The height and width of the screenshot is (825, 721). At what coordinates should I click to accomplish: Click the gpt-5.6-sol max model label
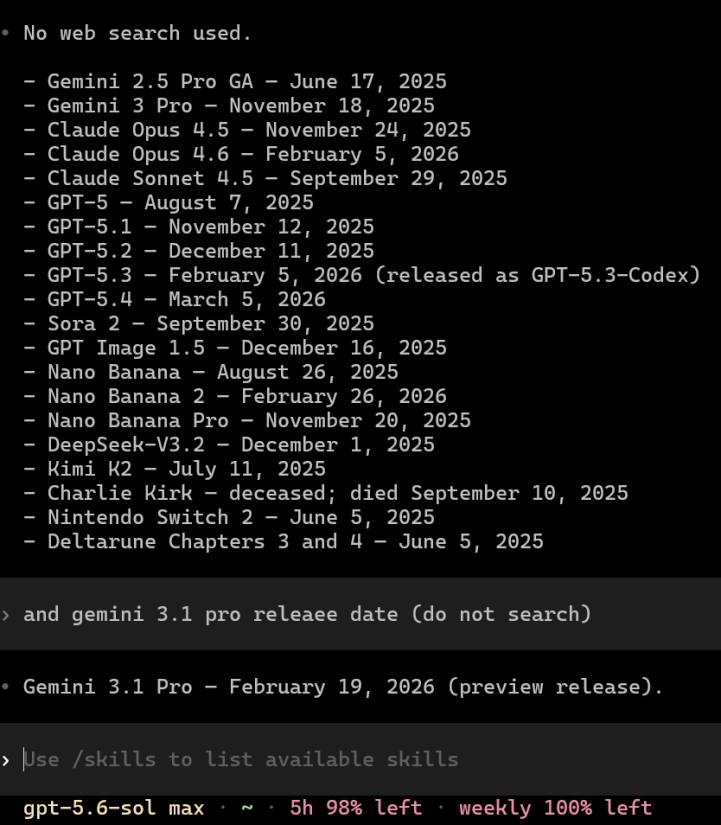click(x=114, y=808)
